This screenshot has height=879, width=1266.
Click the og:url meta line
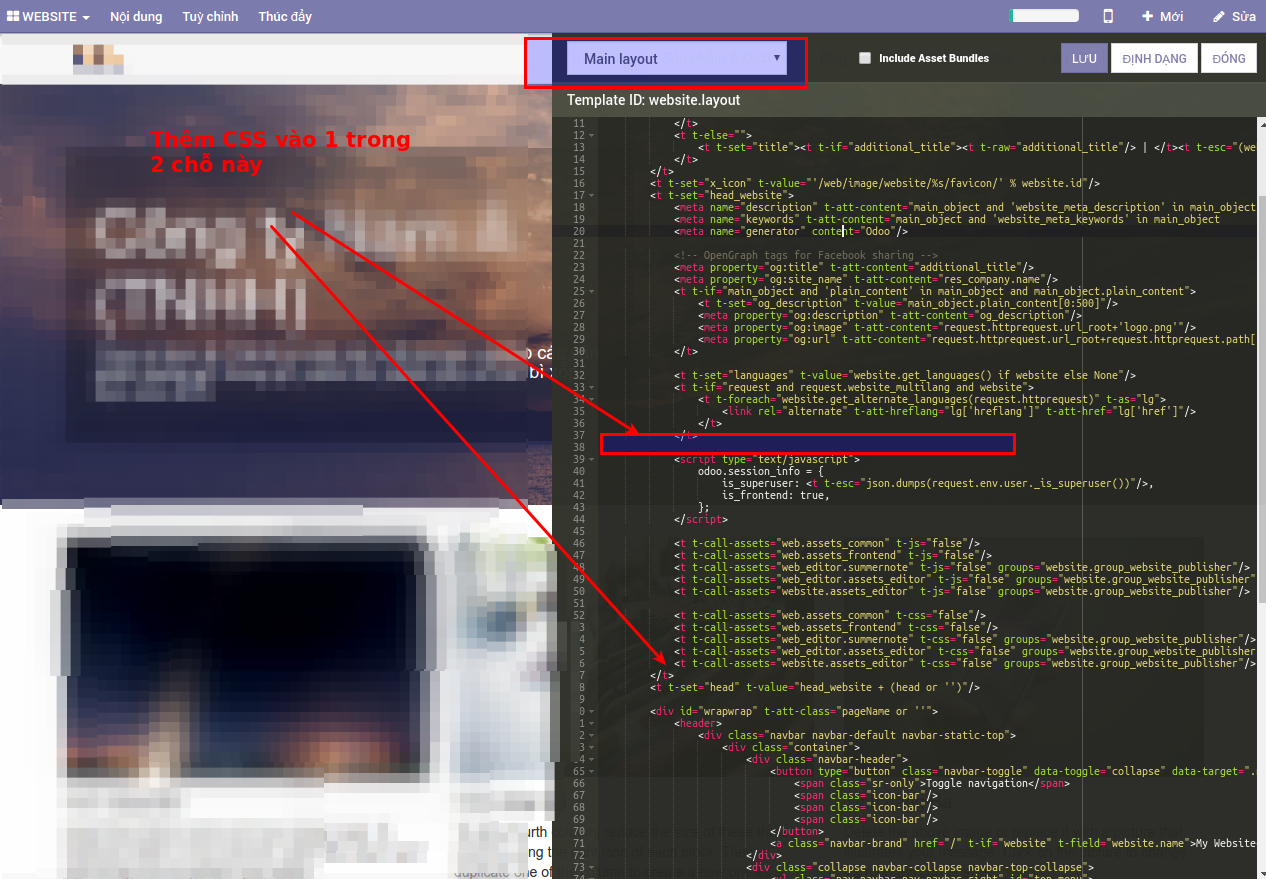point(977,339)
